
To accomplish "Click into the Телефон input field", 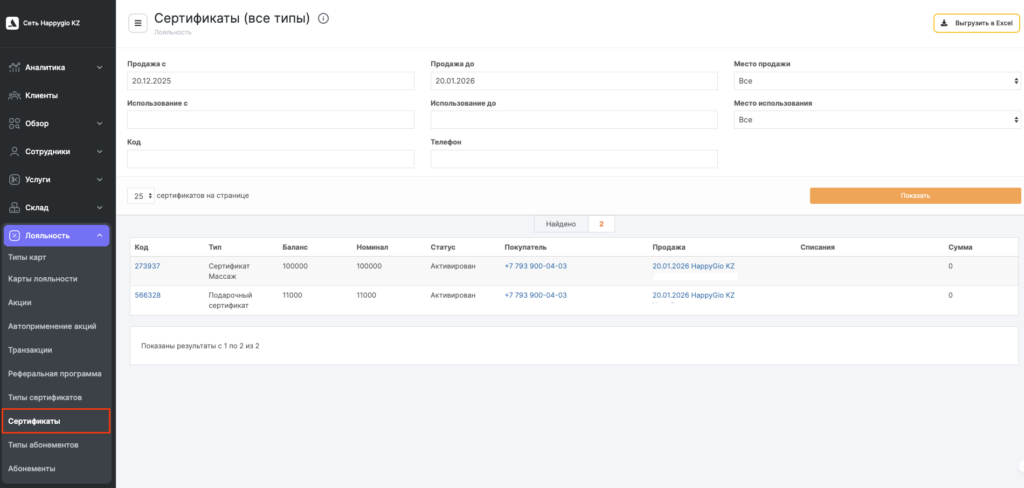I will tap(574, 159).
